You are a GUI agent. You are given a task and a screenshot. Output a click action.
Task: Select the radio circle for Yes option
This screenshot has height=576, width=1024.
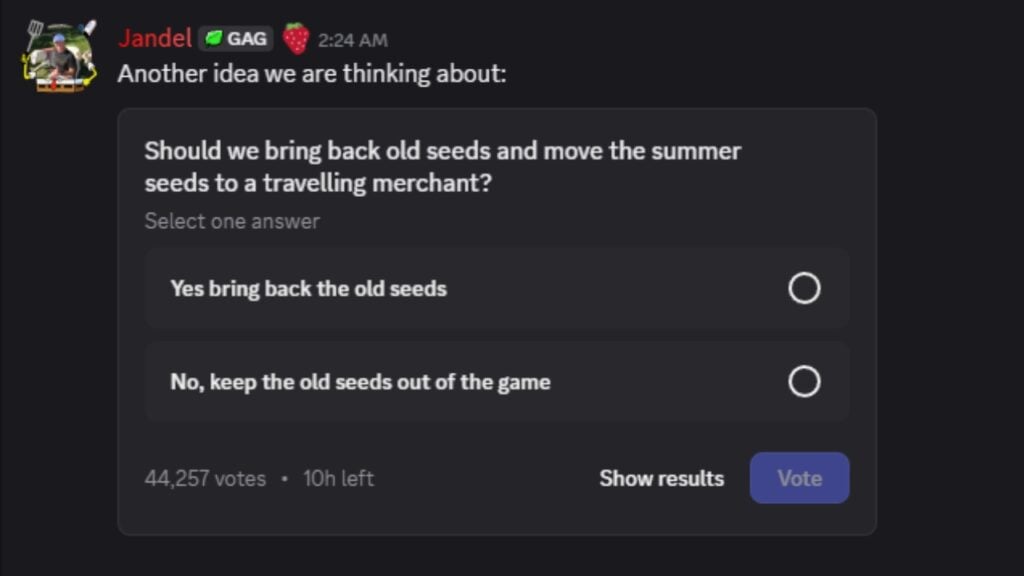(x=804, y=289)
